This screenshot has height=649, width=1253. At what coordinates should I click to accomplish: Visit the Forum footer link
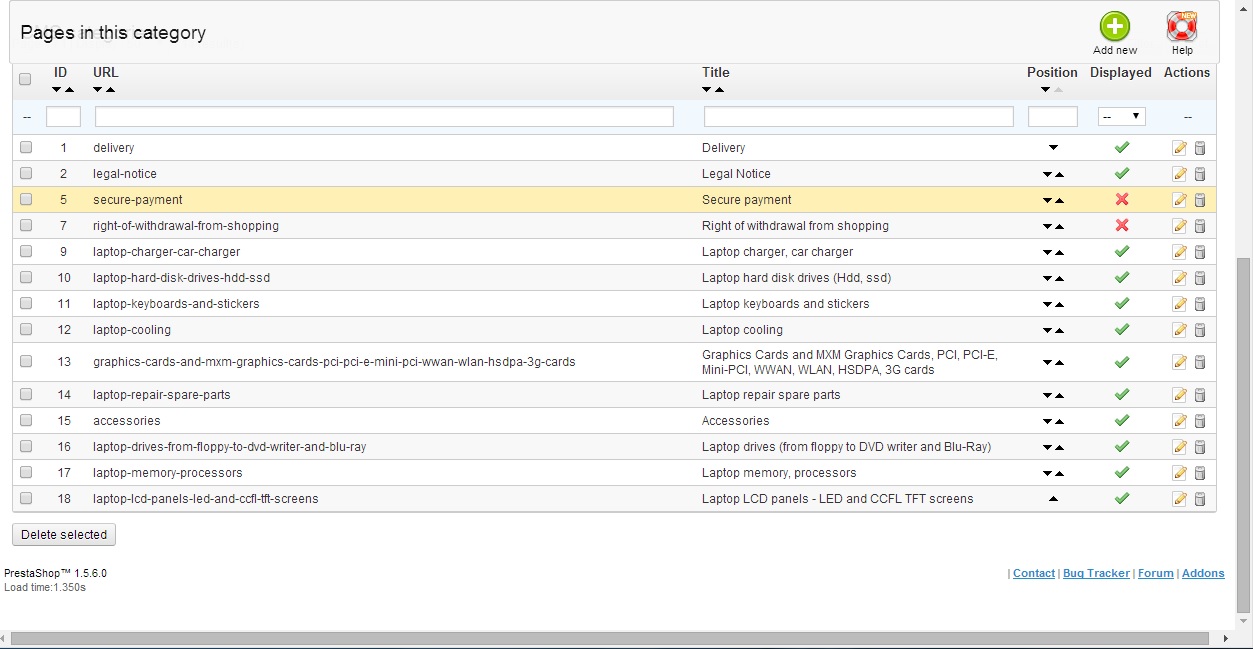1155,573
